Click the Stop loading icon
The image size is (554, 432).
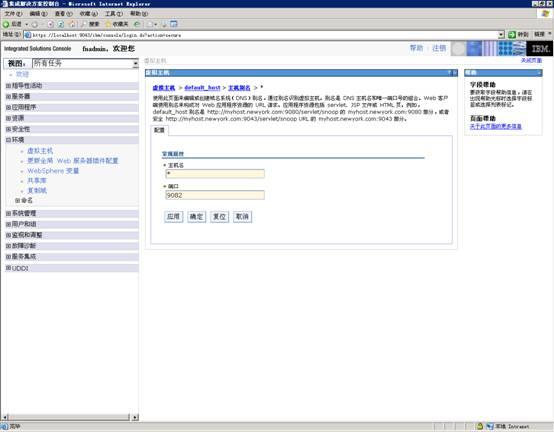pyautogui.click(x=51, y=24)
